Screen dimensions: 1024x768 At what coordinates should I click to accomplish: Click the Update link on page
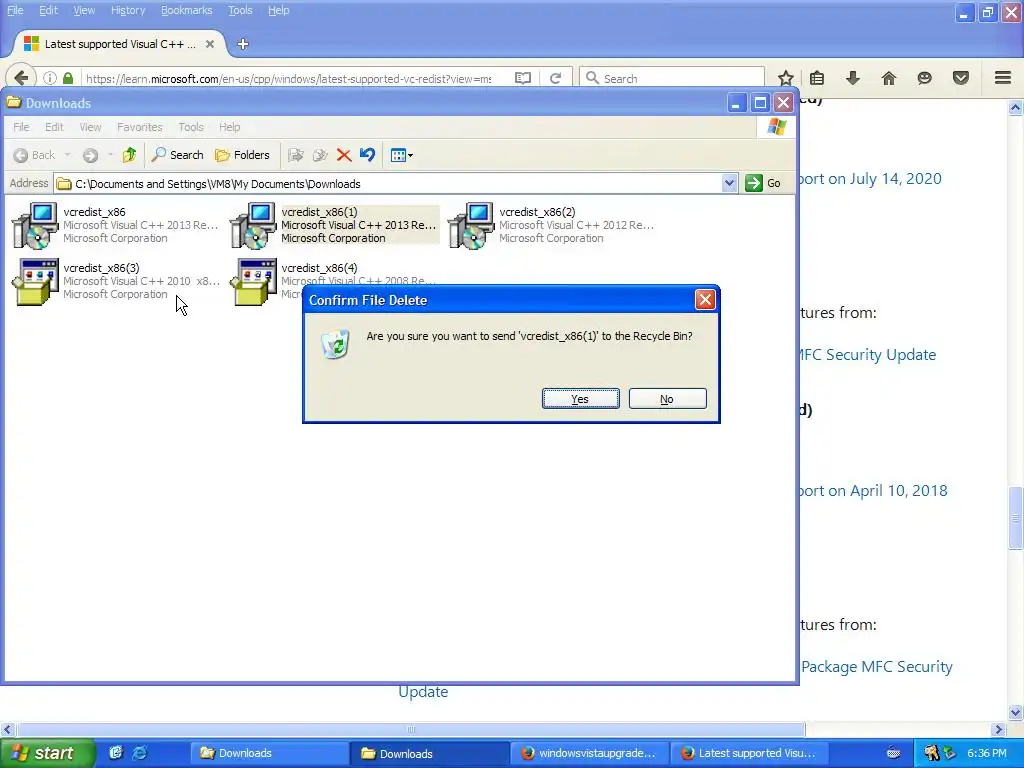pyautogui.click(x=423, y=692)
